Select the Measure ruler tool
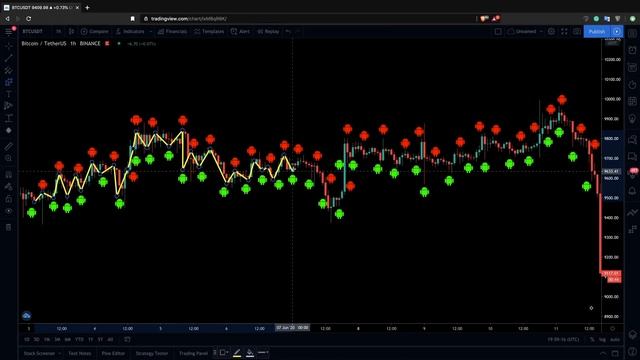 click(x=9, y=146)
